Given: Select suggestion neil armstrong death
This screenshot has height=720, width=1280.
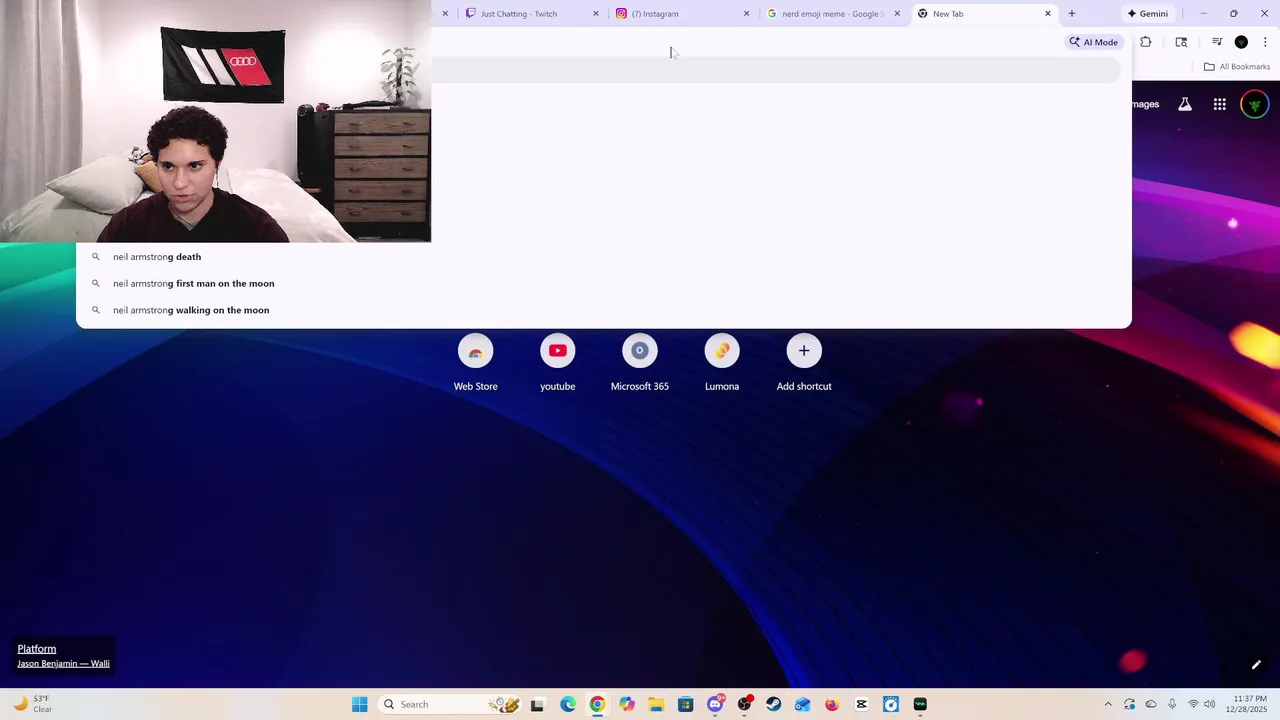Looking at the screenshot, I should coord(604,257).
